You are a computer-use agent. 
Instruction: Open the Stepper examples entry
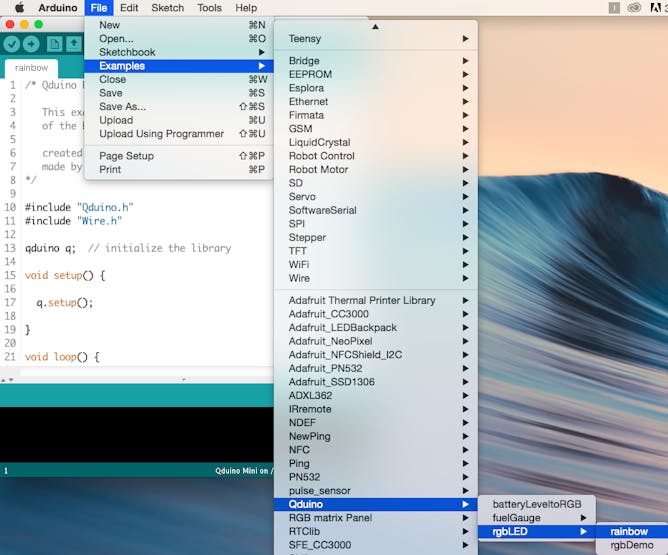pos(376,238)
